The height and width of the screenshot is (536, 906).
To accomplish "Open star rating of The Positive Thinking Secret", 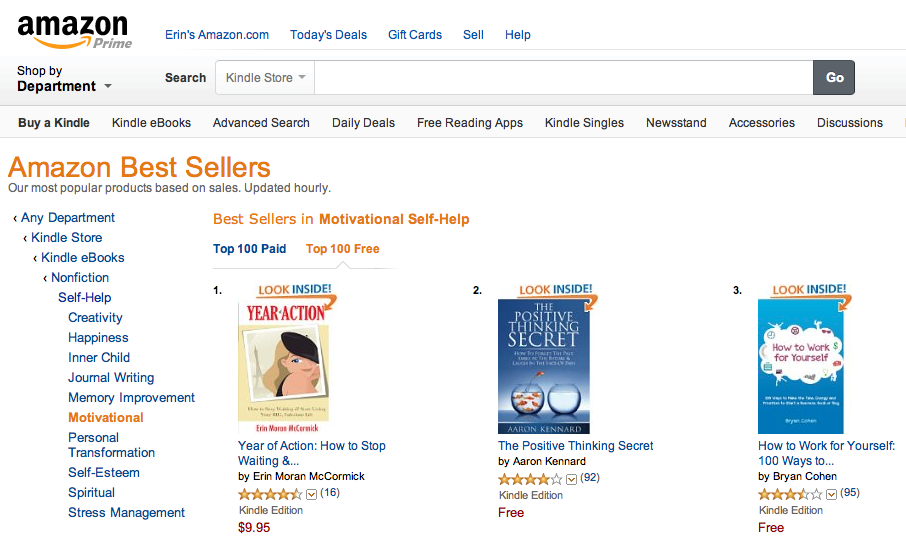I will point(530,479).
